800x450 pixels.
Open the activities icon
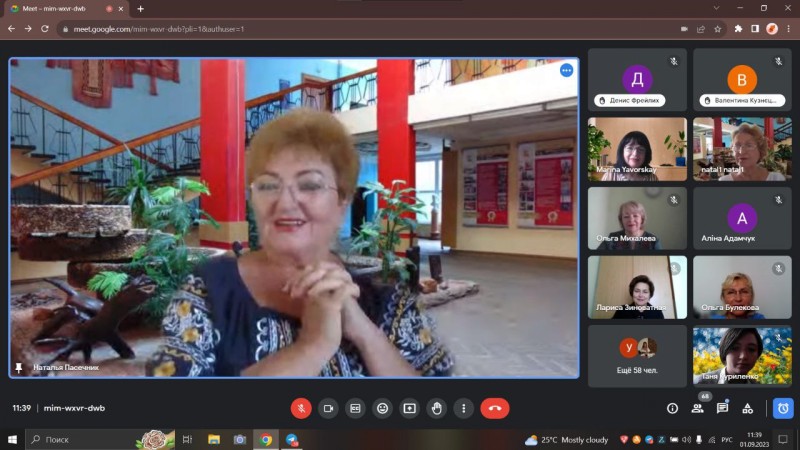(747, 408)
